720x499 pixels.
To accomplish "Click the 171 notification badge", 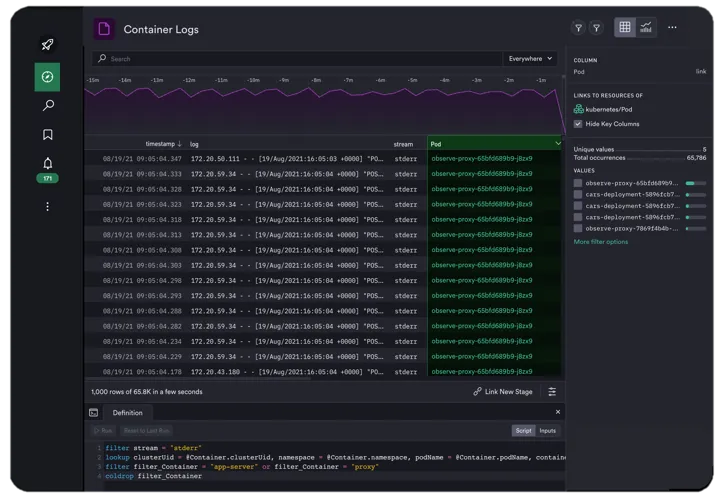I will tap(47, 178).
